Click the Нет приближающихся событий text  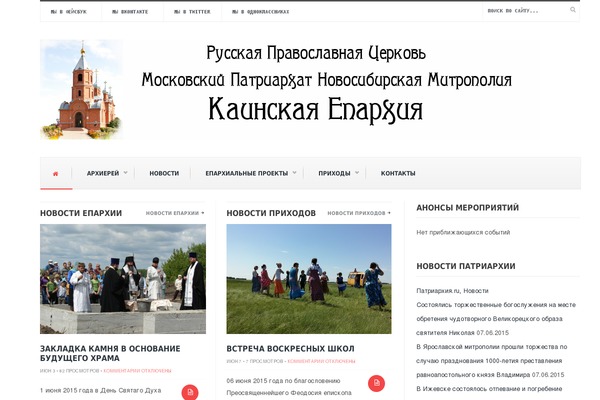click(x=463, y=232)
